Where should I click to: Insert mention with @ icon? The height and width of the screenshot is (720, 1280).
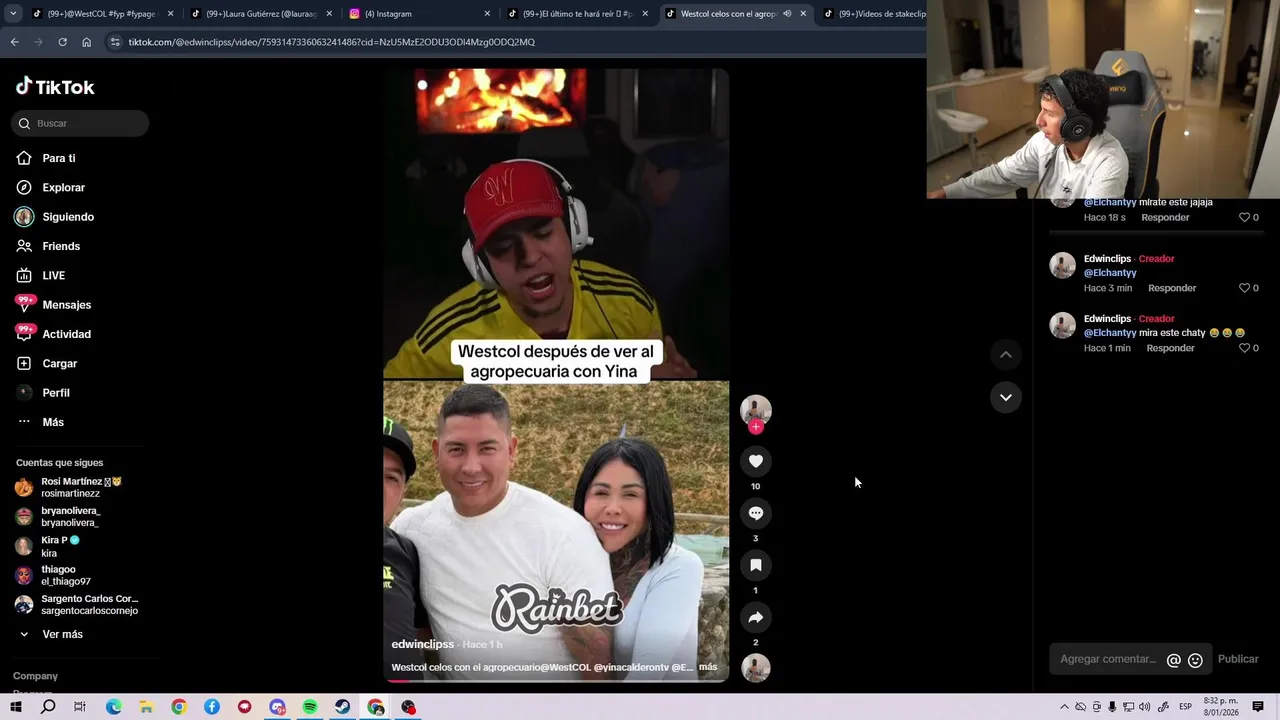[1174, 660]
